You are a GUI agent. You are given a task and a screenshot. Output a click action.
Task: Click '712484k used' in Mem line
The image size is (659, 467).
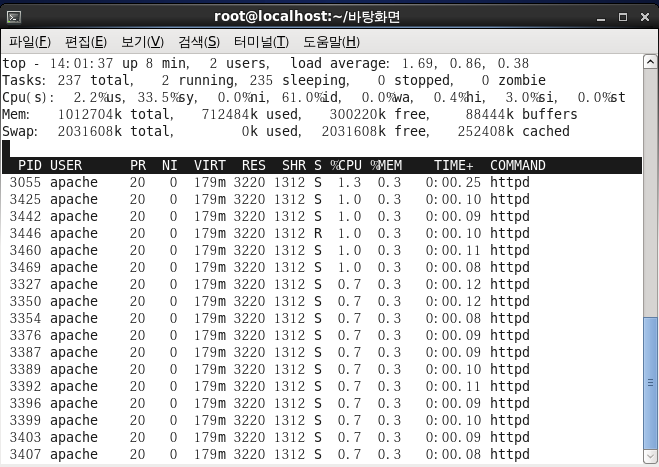pyautogui.click(x=251, y=114)
